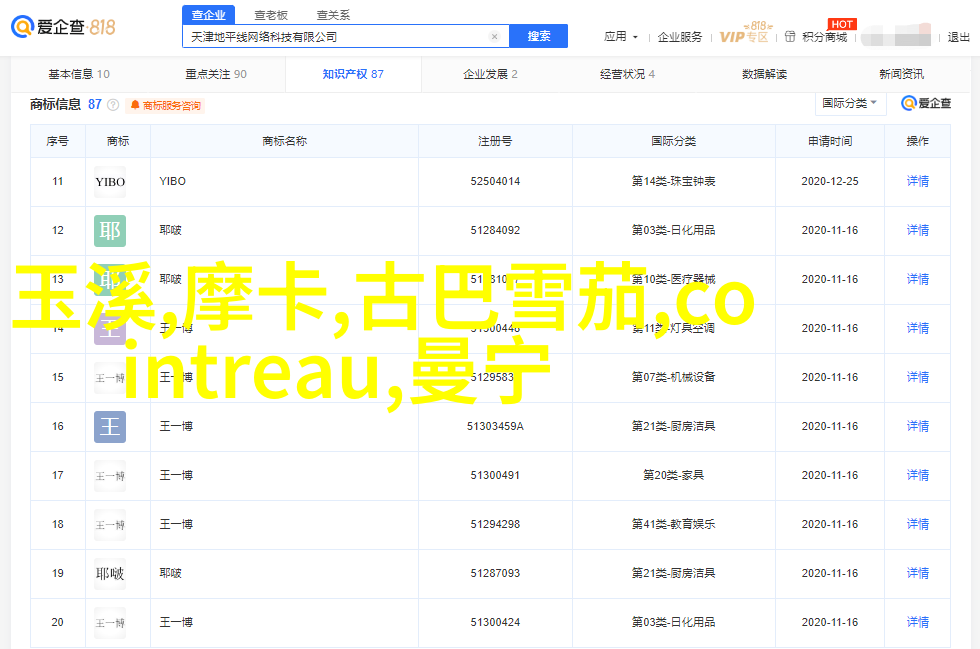Open the 王一博 trademark image in row 20
This screenshot has height=649, width=980.
tap(110, 623)
